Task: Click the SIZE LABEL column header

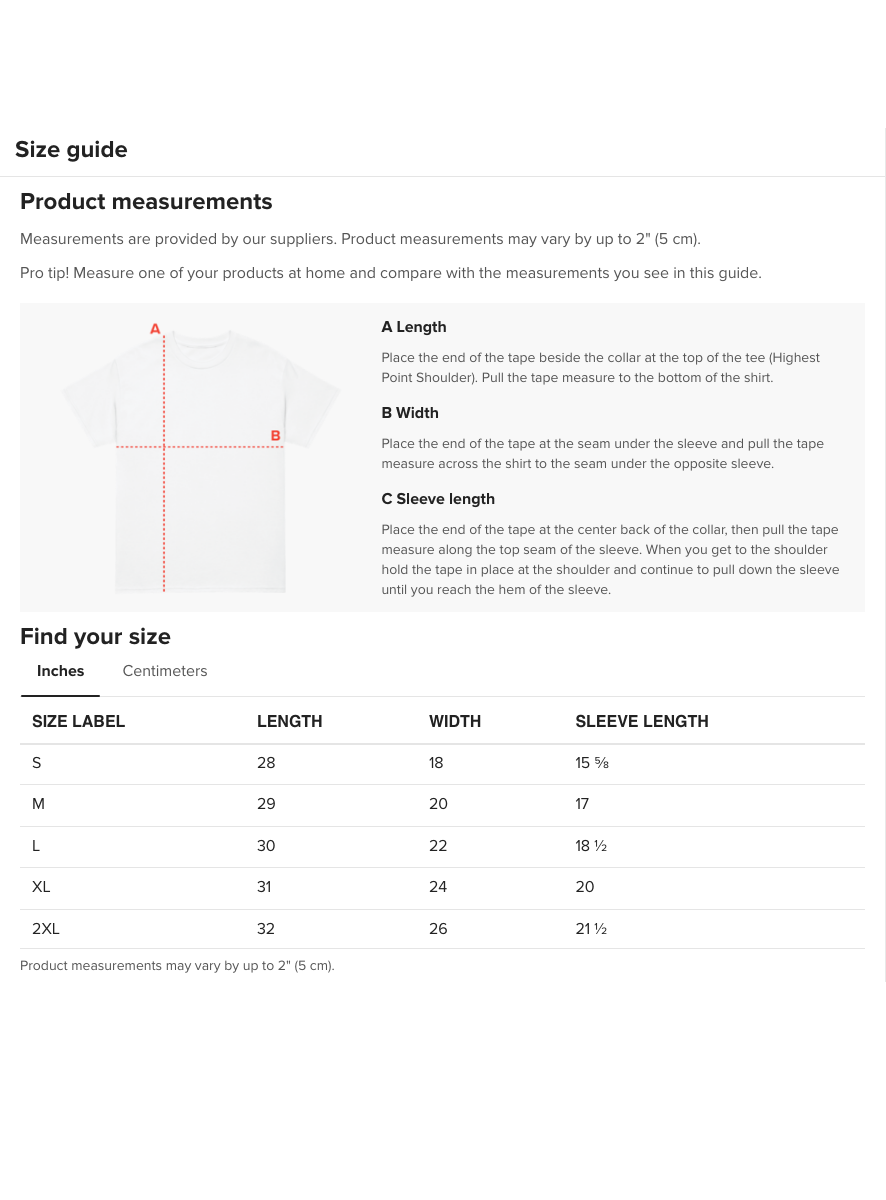Action: click(78, 721)
